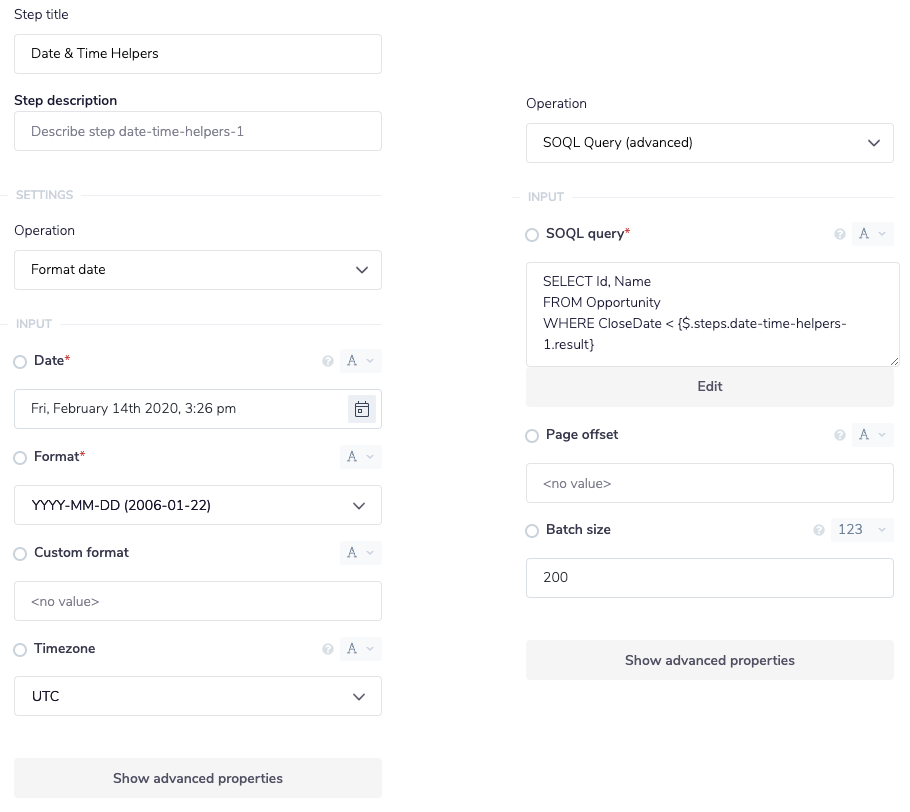
Task: Click the Page offset input field
Action: (710, 483)
